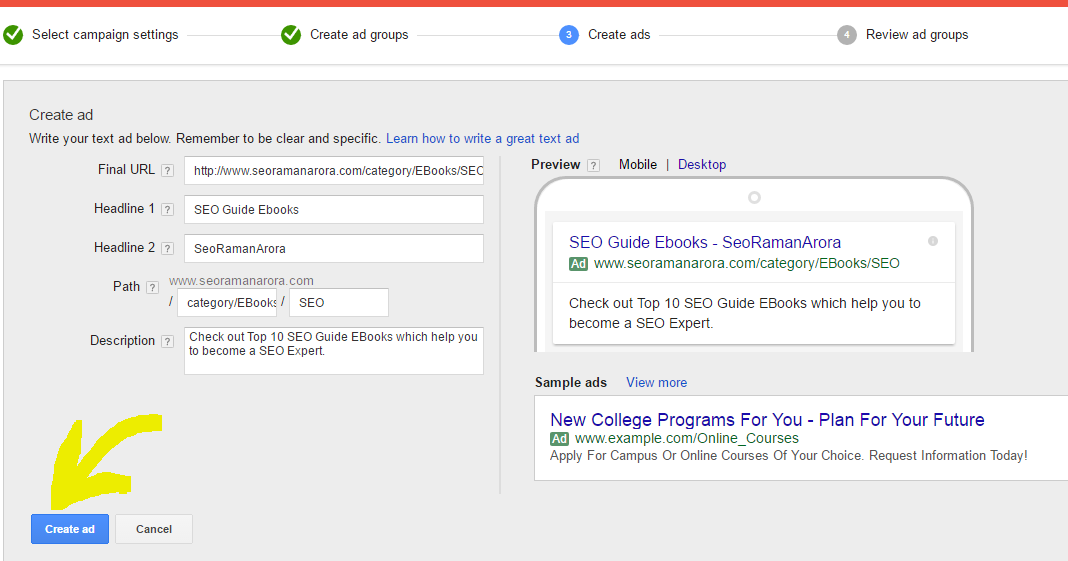Click the Preview help question mark icon

pyautogui.click(x=593, y=165)
